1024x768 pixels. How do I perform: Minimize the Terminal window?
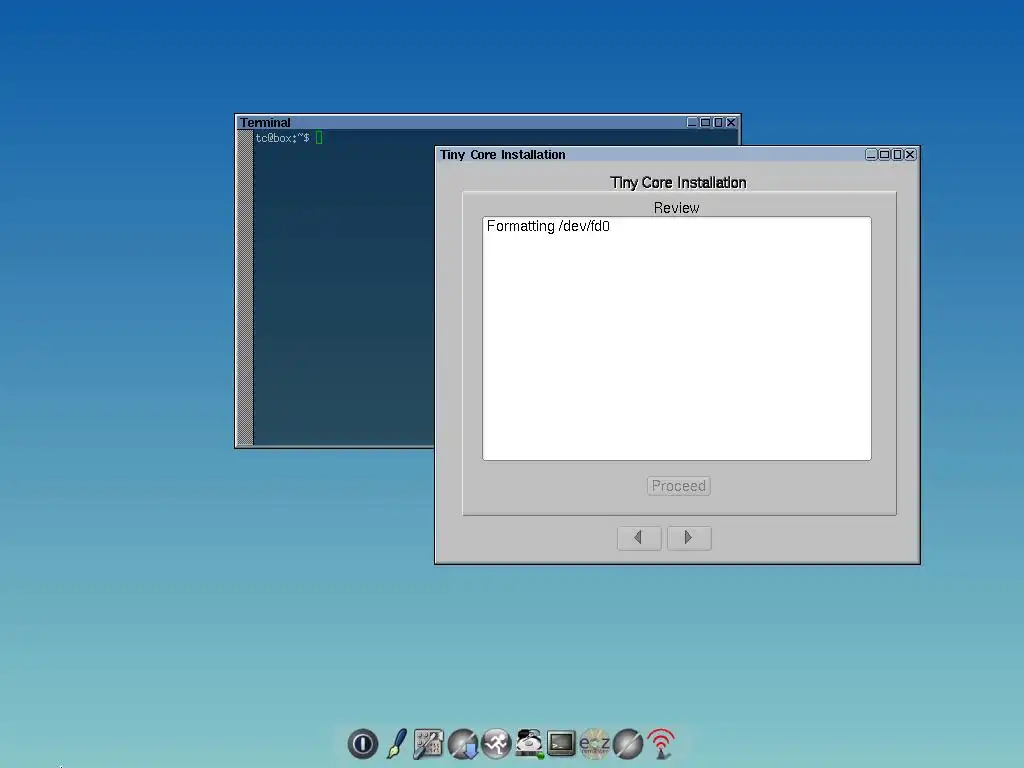tap(692, 122)
